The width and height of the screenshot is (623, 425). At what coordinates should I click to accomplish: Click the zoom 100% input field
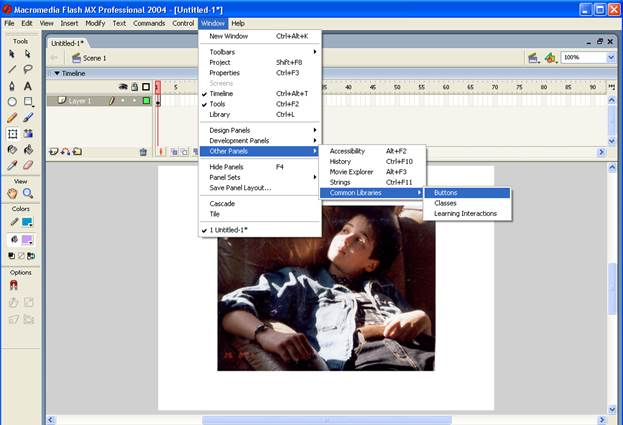[583, 58]
